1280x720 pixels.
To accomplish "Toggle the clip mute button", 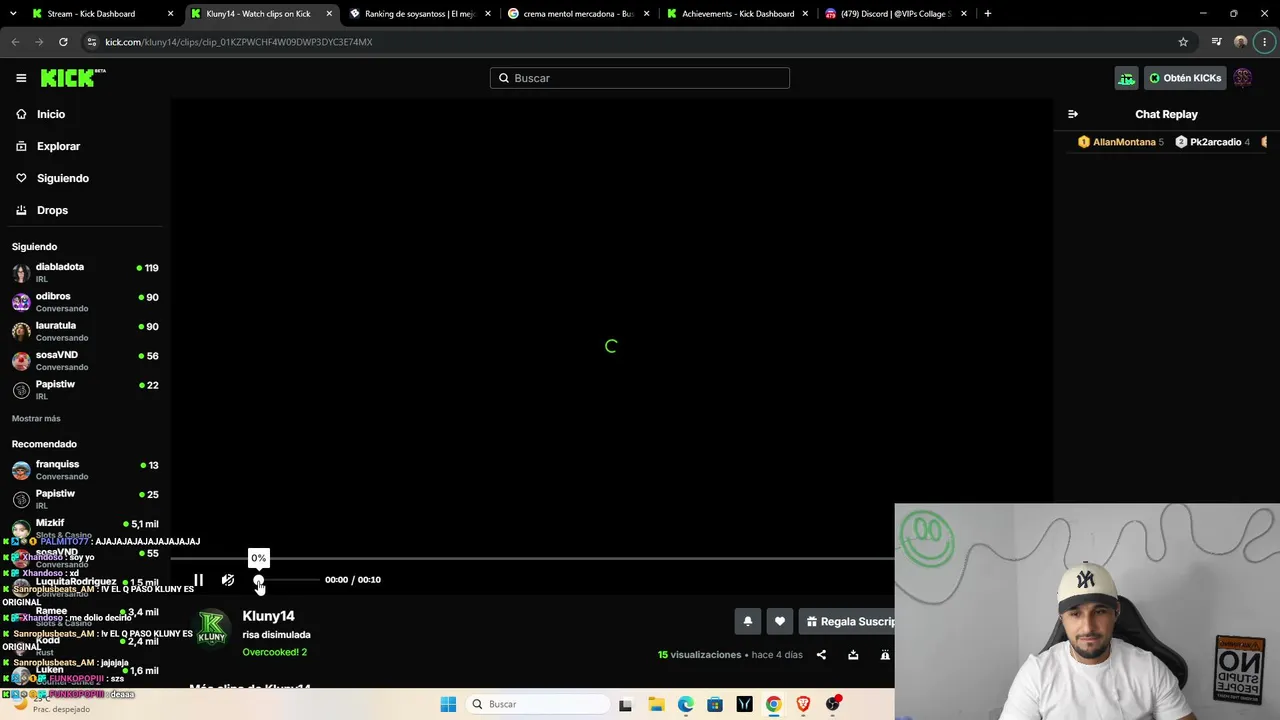I will point(228,580).
